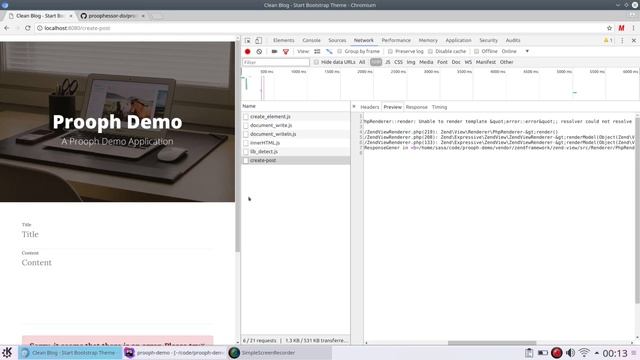Open the clipboard tray icon
Viewport: 640px width, 360px height.
529,353
